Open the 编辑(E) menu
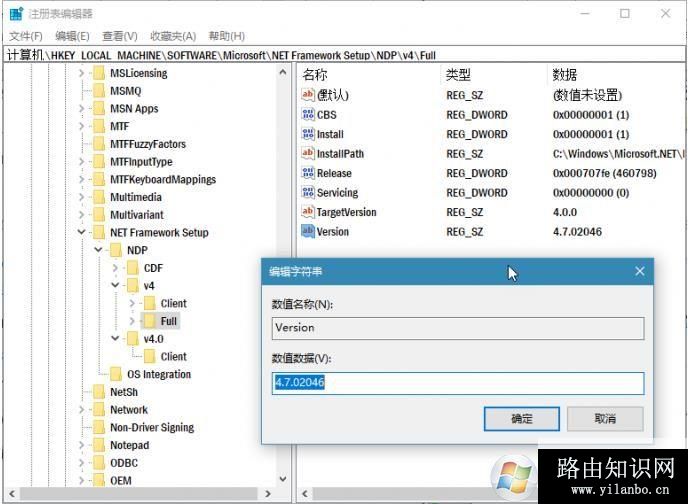 click(72, 36)
